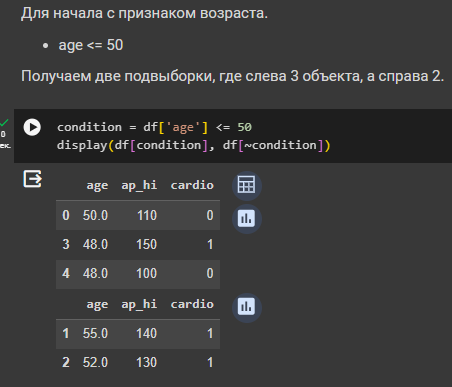
Task: Select the 'cardio' header in second table
Action: pos(192,304)
